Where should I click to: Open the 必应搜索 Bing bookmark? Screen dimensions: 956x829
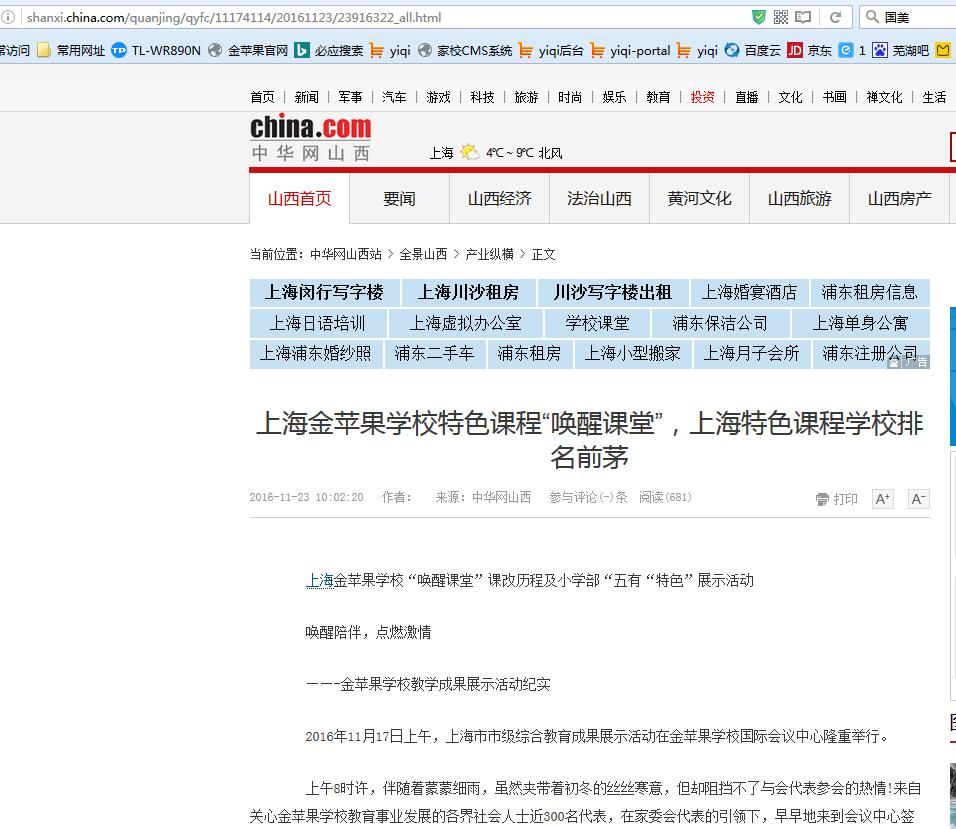pyautogui.click(x=328, y=50)
